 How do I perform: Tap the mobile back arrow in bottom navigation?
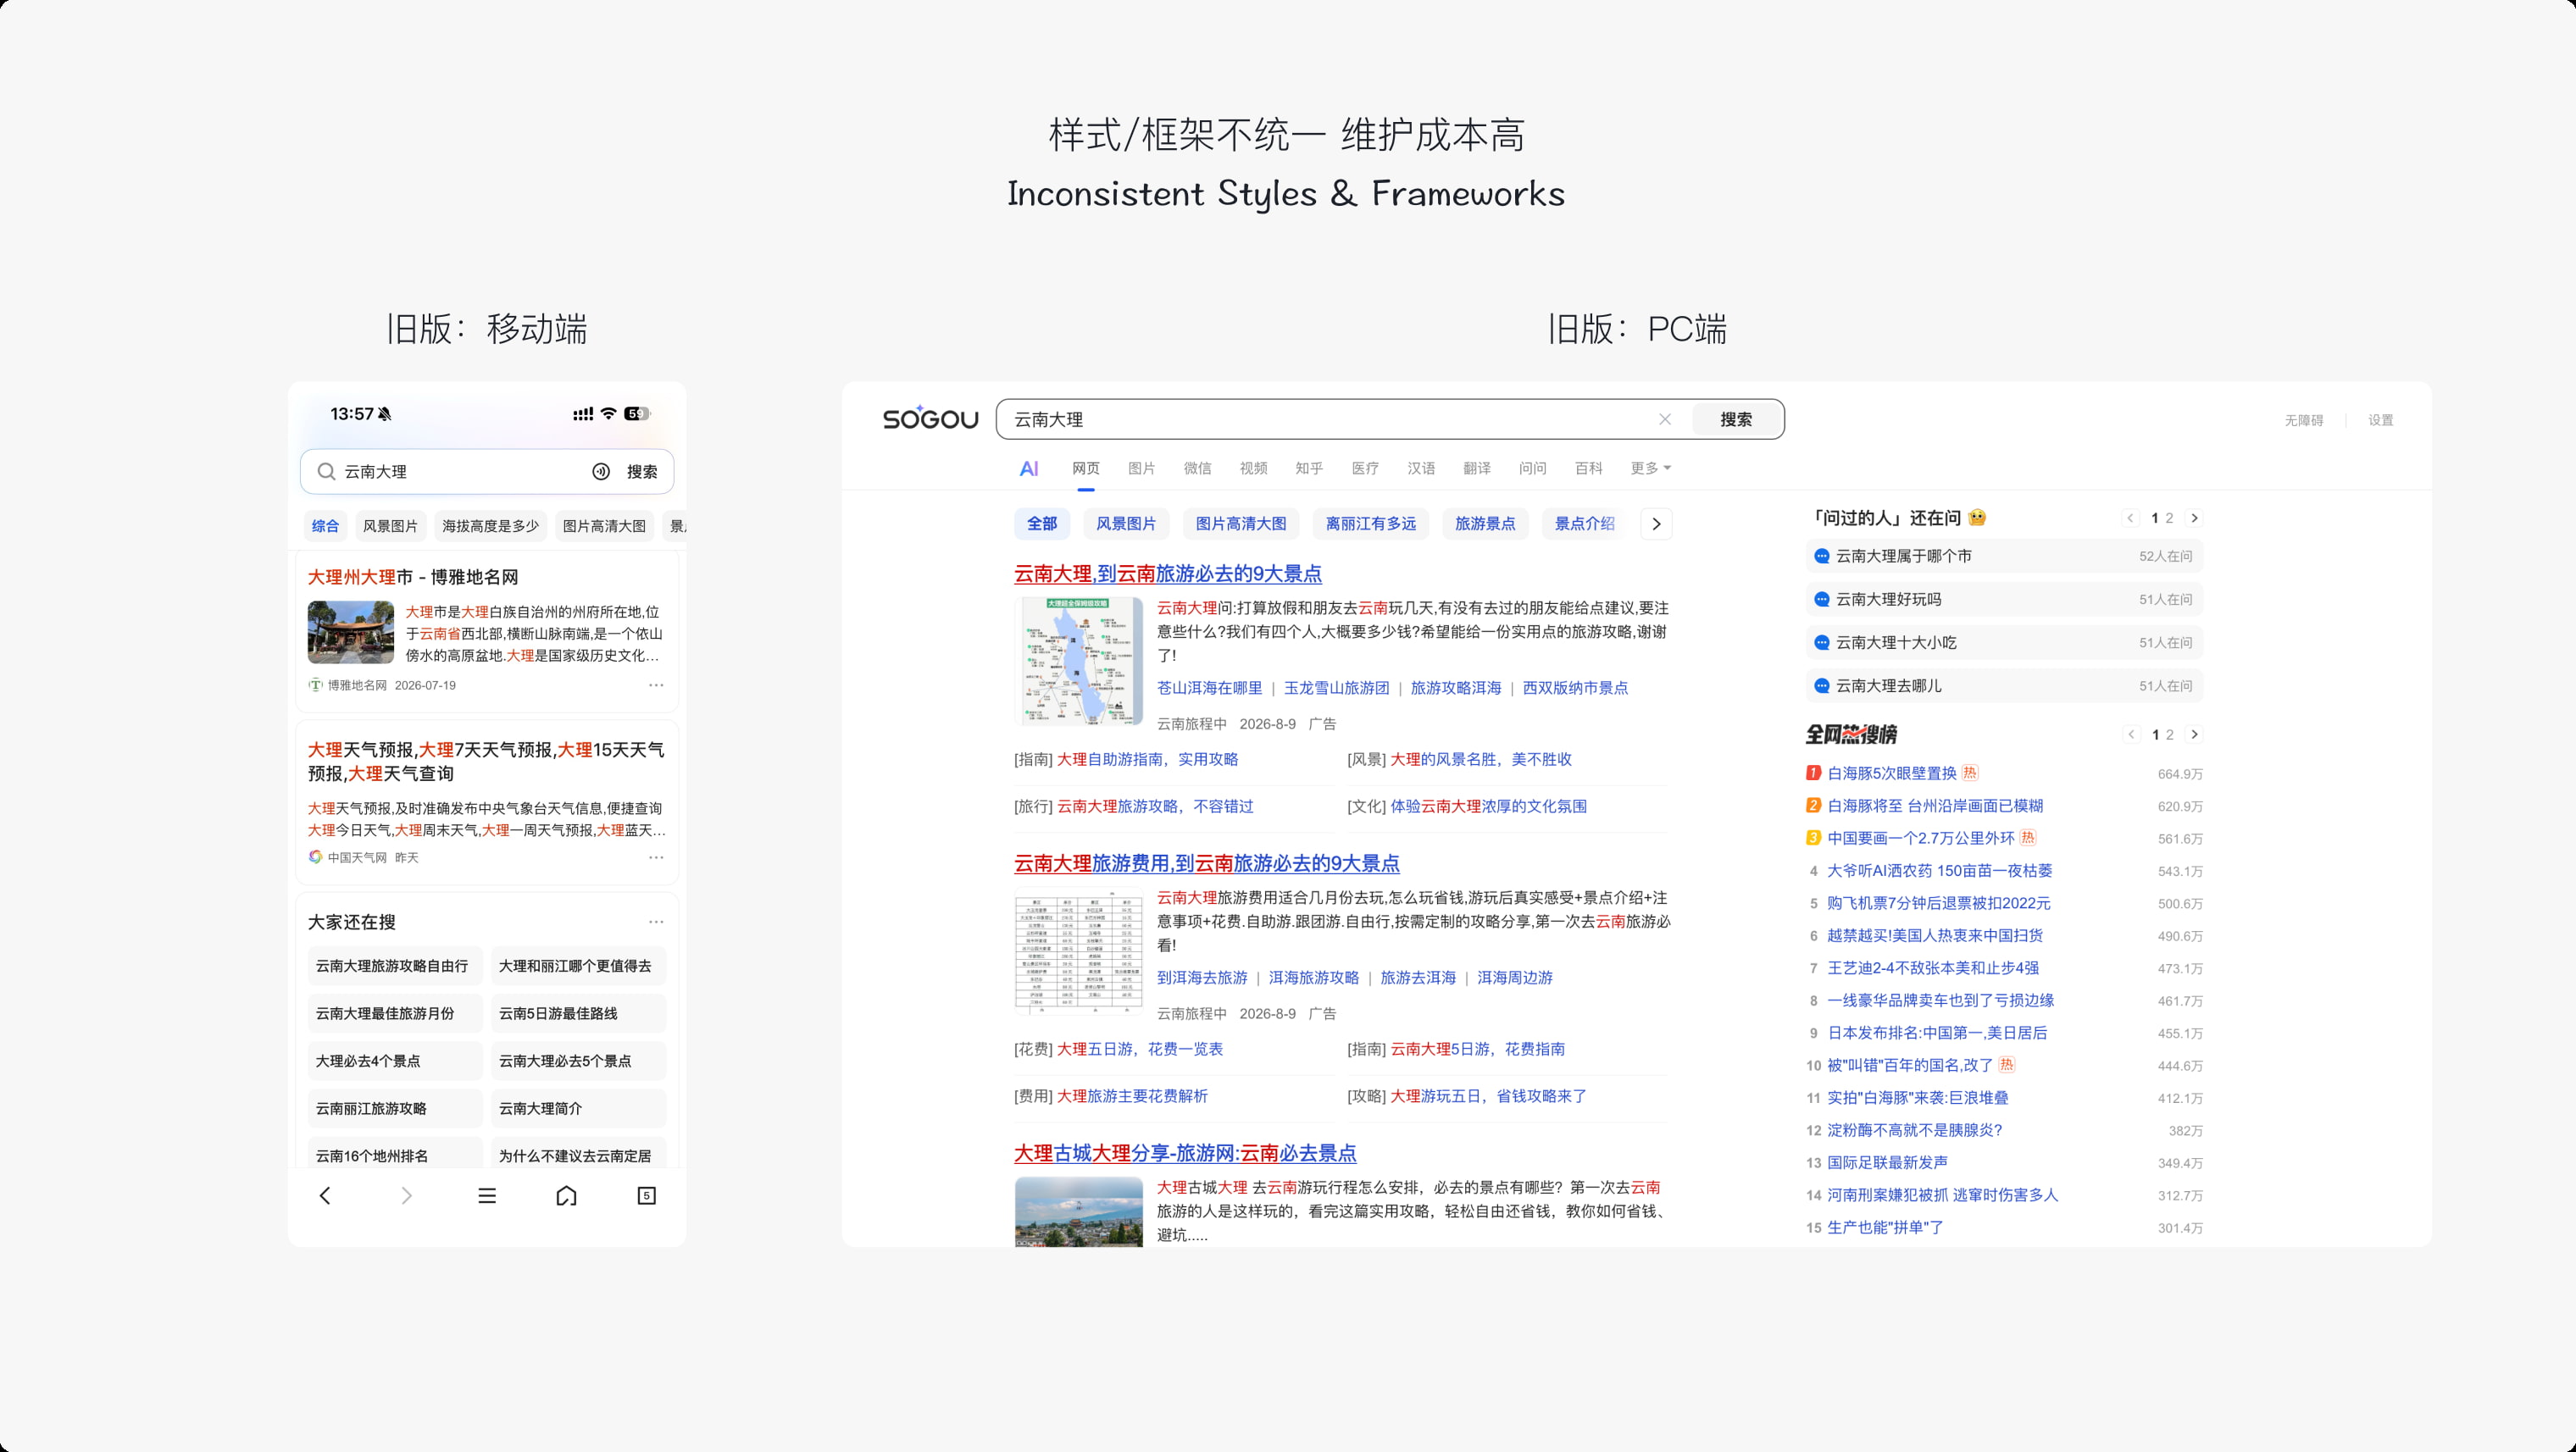[x=325, y=1196]
